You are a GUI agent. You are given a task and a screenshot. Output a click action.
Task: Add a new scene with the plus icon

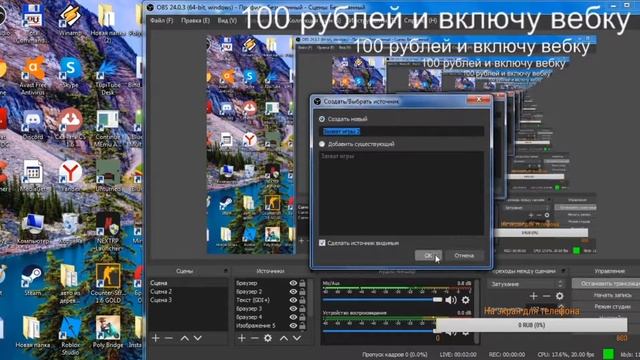pos(156,338)
